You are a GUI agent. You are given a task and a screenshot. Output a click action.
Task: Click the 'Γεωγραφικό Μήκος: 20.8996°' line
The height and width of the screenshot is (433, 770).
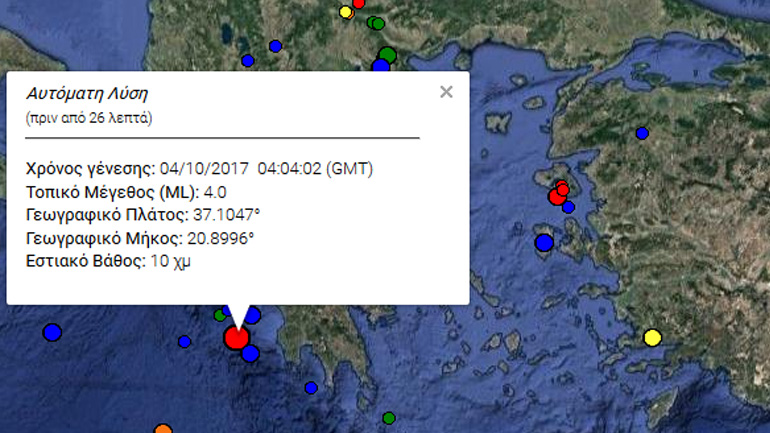140,238
